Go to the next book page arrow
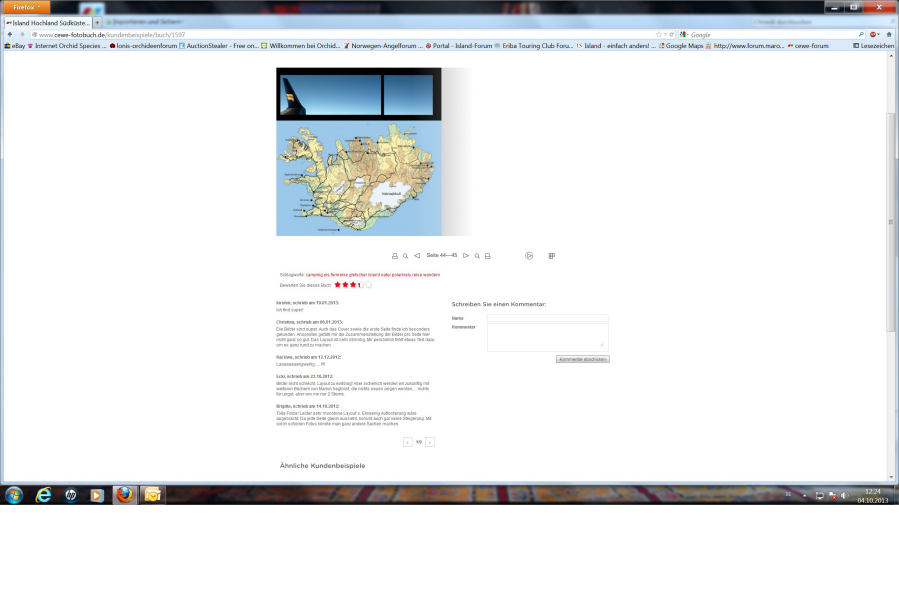 pos(466,256)
